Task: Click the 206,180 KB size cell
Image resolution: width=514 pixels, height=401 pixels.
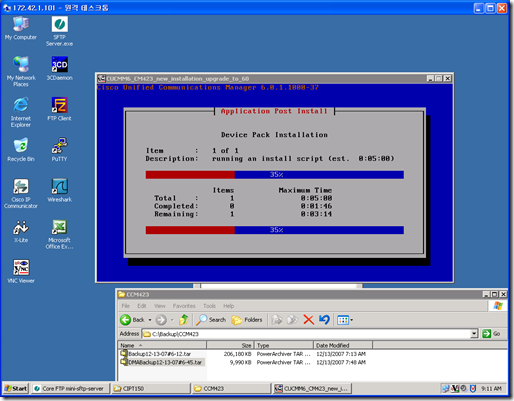Action: click(237, 354)
